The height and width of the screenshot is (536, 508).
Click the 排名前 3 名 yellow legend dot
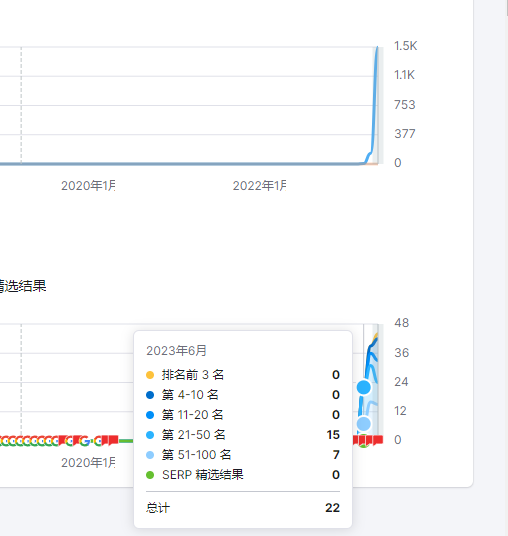coord(150,375)
